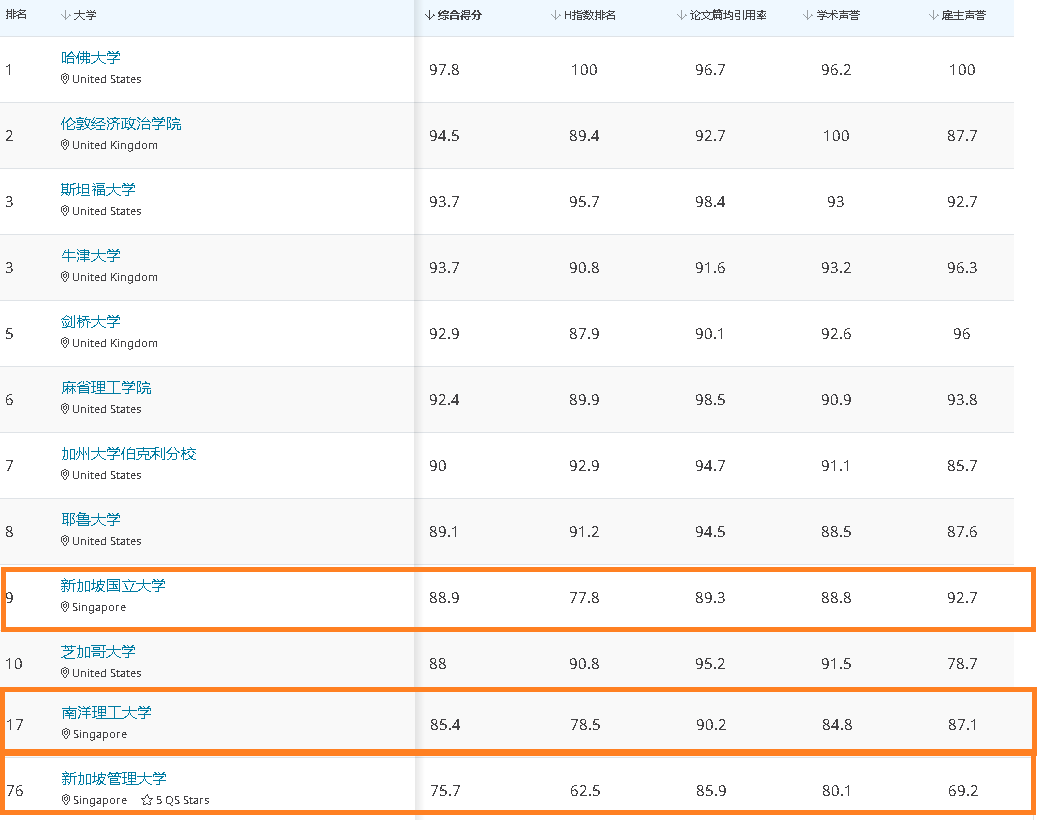The width and height of the screenshot is (1039, 820).
Task: Open 剑桥大学 link
Action: pyautogui.click(x=91, y=322)
